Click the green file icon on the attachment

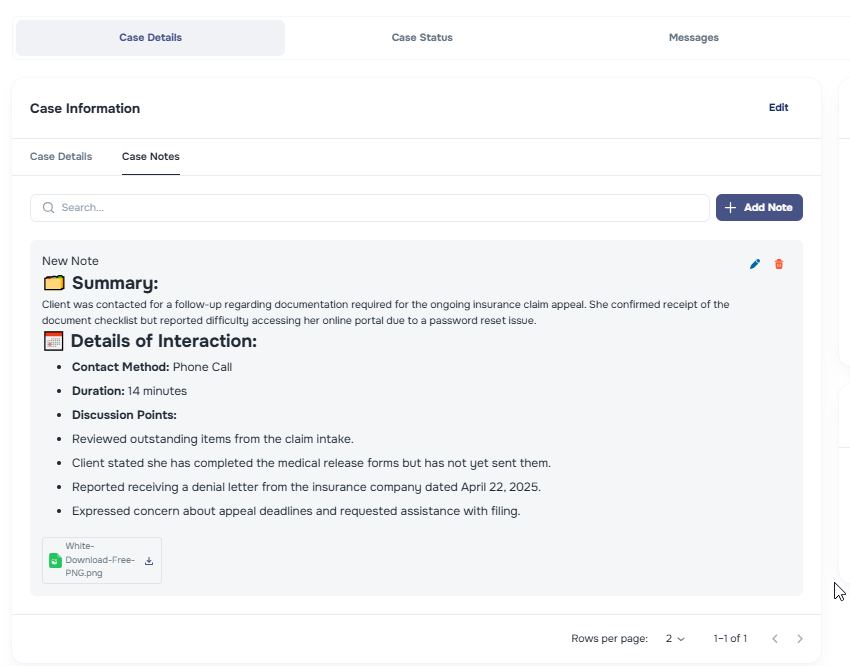[56, 561]
